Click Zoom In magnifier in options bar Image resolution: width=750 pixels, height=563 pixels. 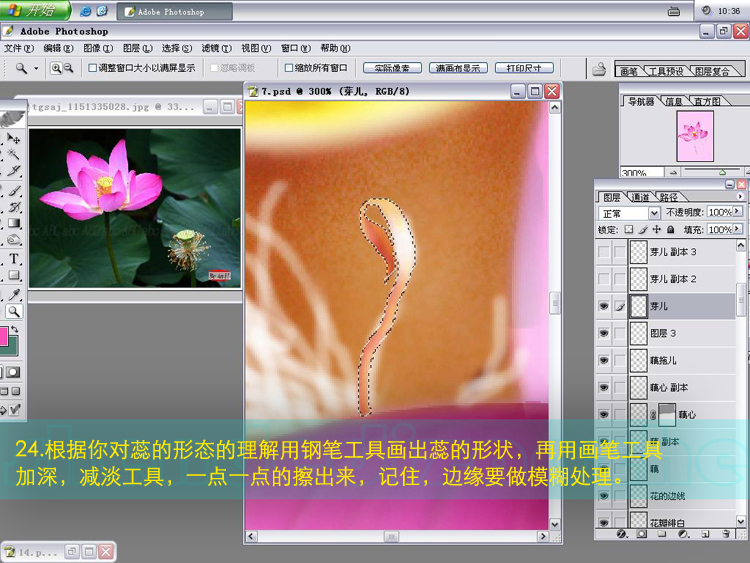pos(56,68)
